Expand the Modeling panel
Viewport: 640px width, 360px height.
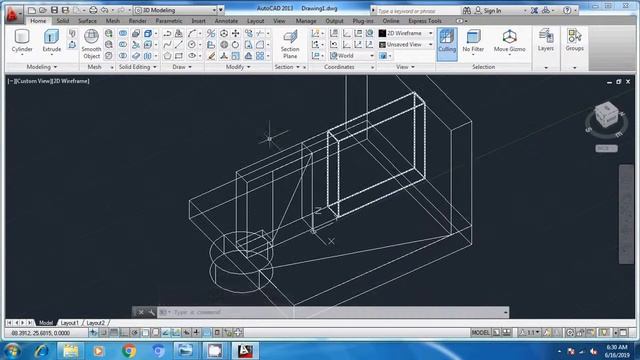point(42,67)
